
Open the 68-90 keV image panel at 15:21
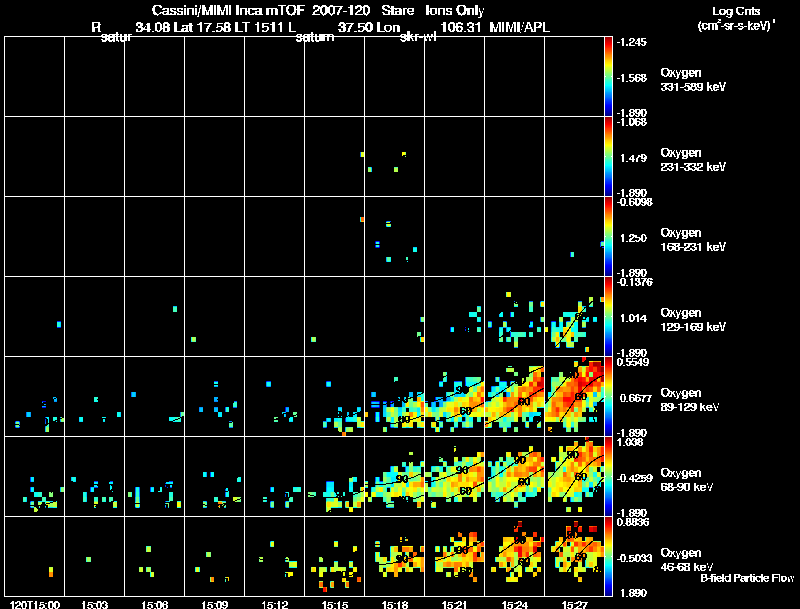click(455, 477)
